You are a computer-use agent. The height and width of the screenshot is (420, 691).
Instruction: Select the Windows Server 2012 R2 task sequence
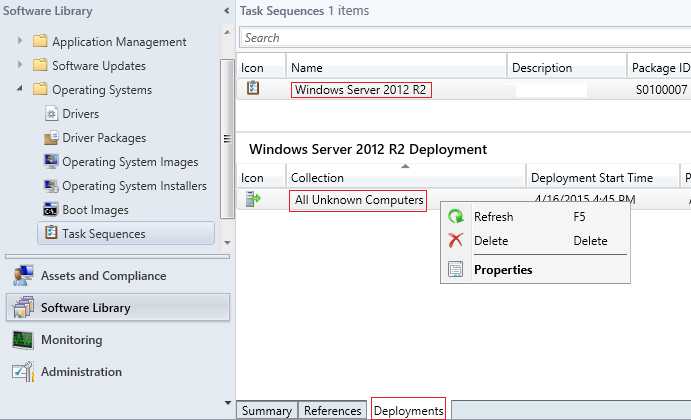360,89
